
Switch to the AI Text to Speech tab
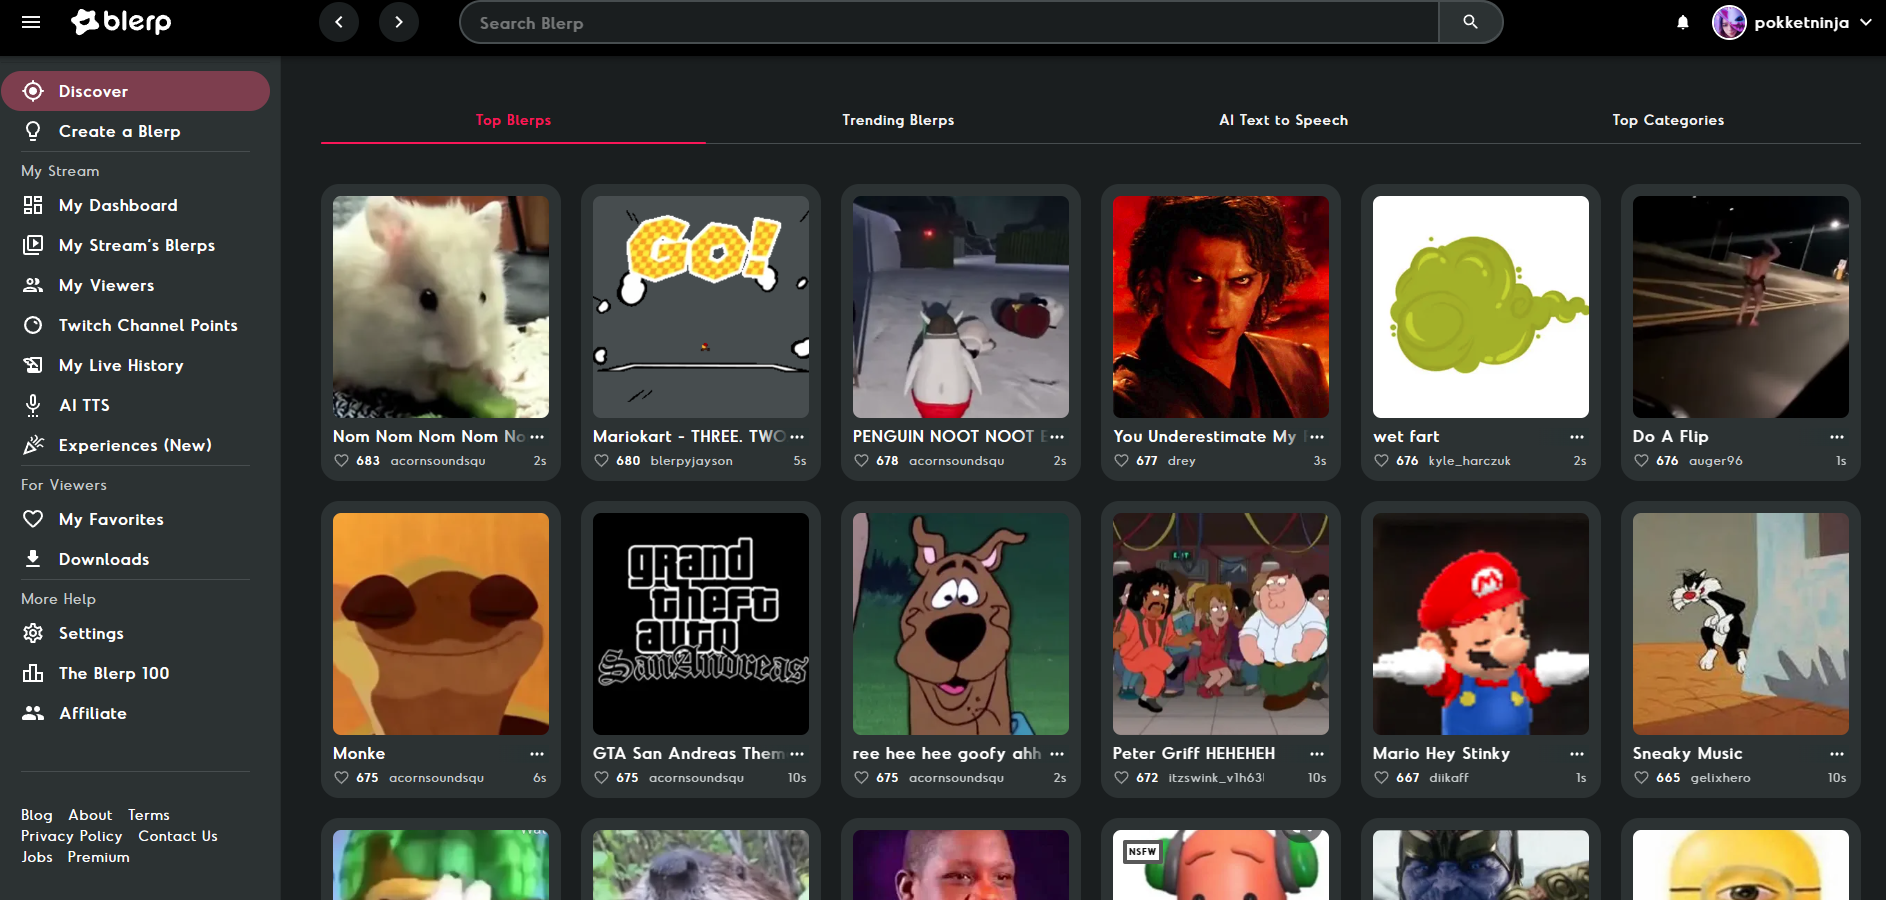(x=1283, y=120)
